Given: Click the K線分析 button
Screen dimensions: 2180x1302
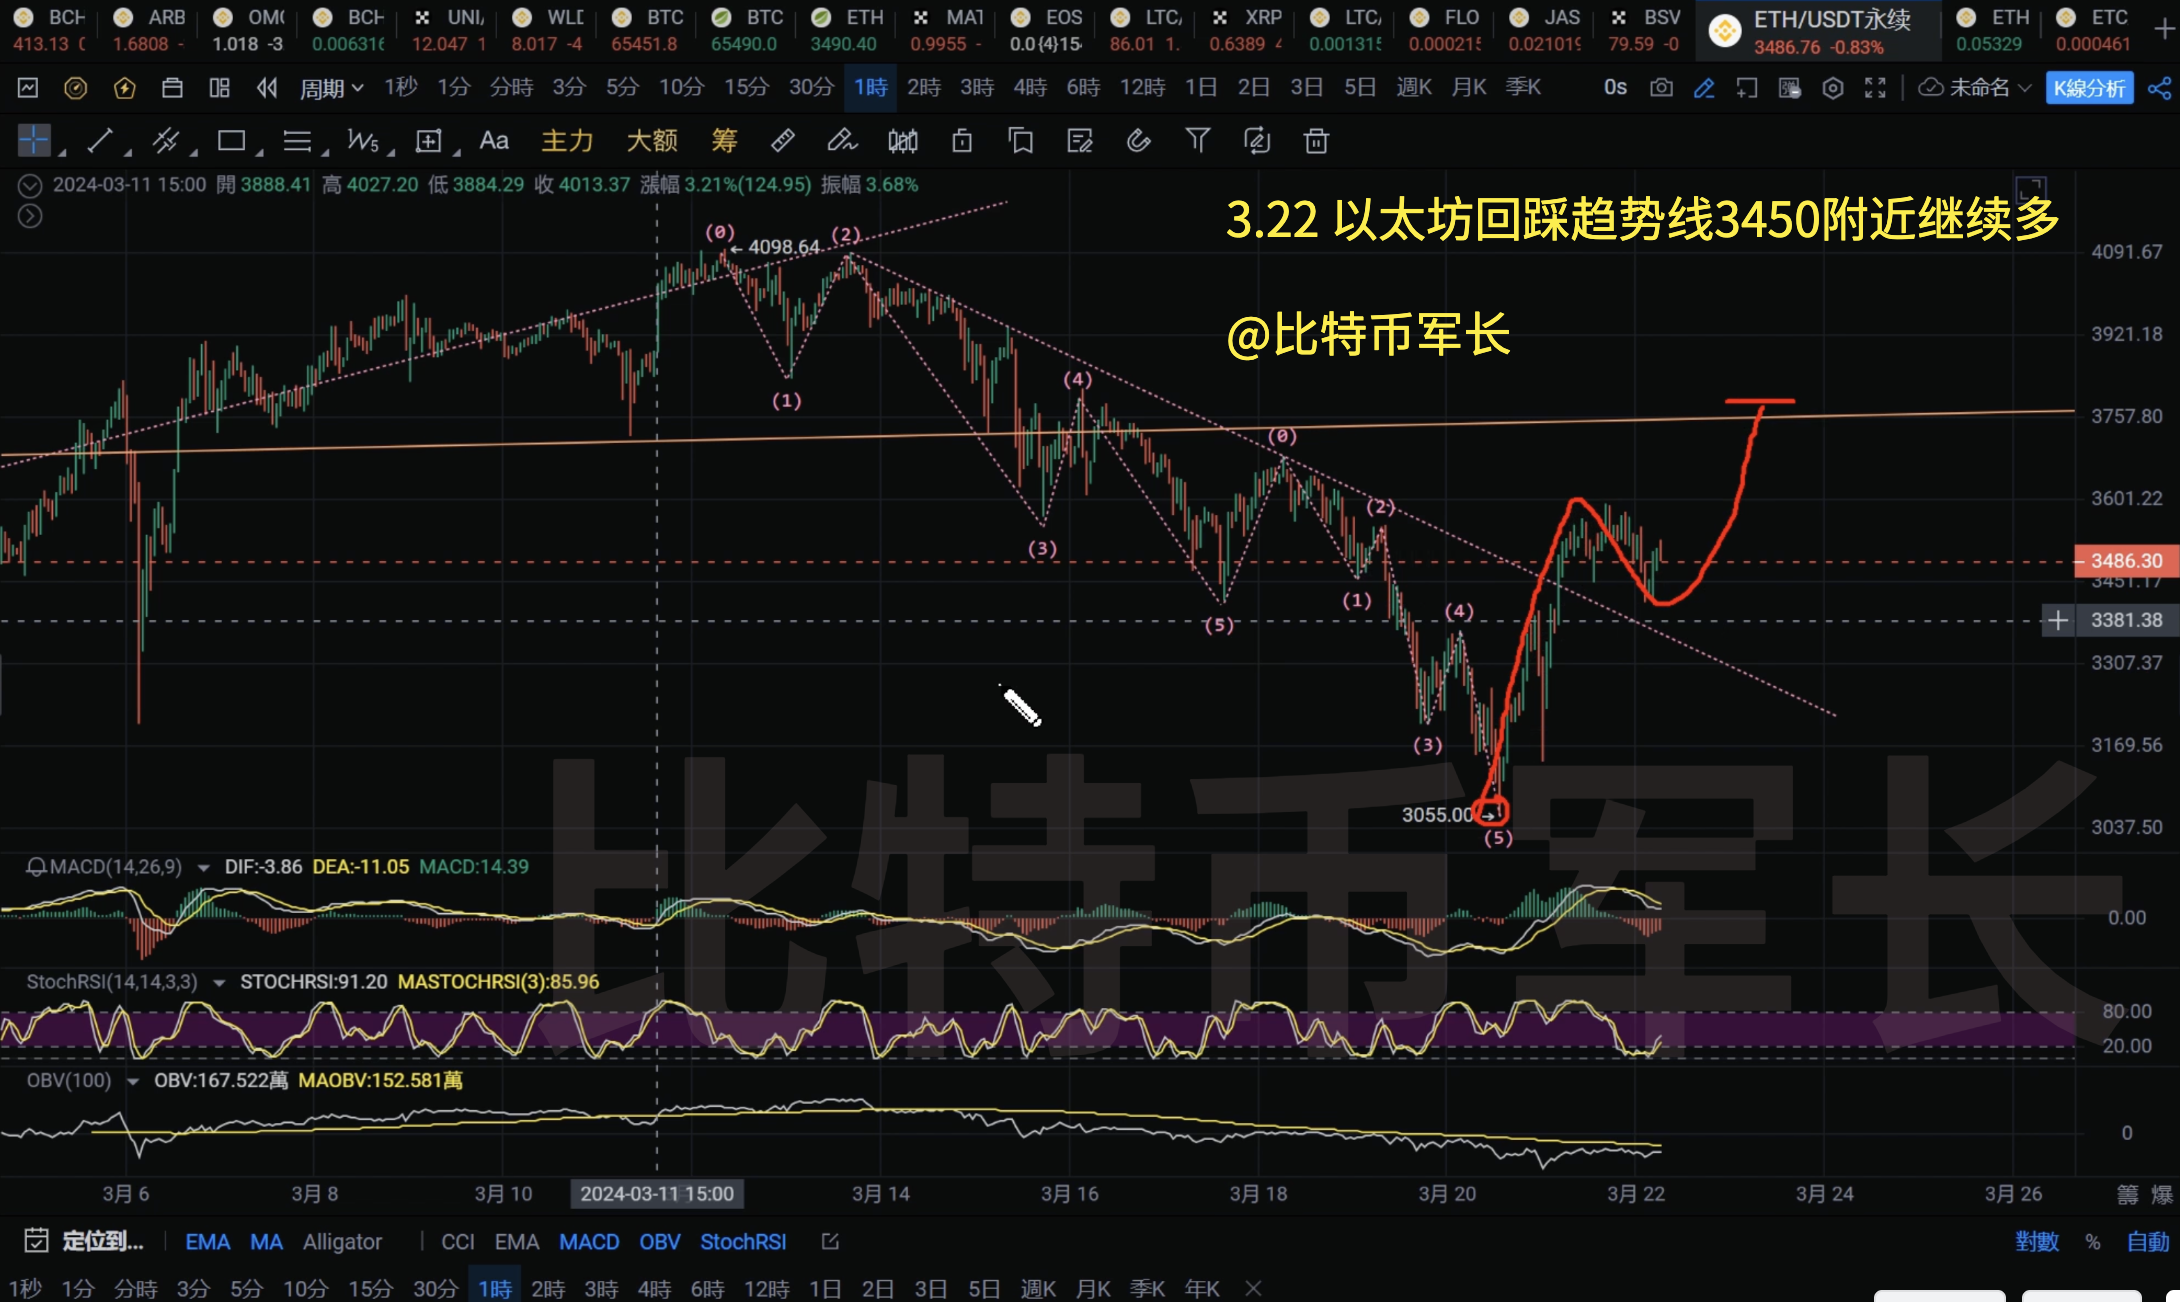Looking at the screenshot, I should pyautogui.click(x=2089, y=88).
